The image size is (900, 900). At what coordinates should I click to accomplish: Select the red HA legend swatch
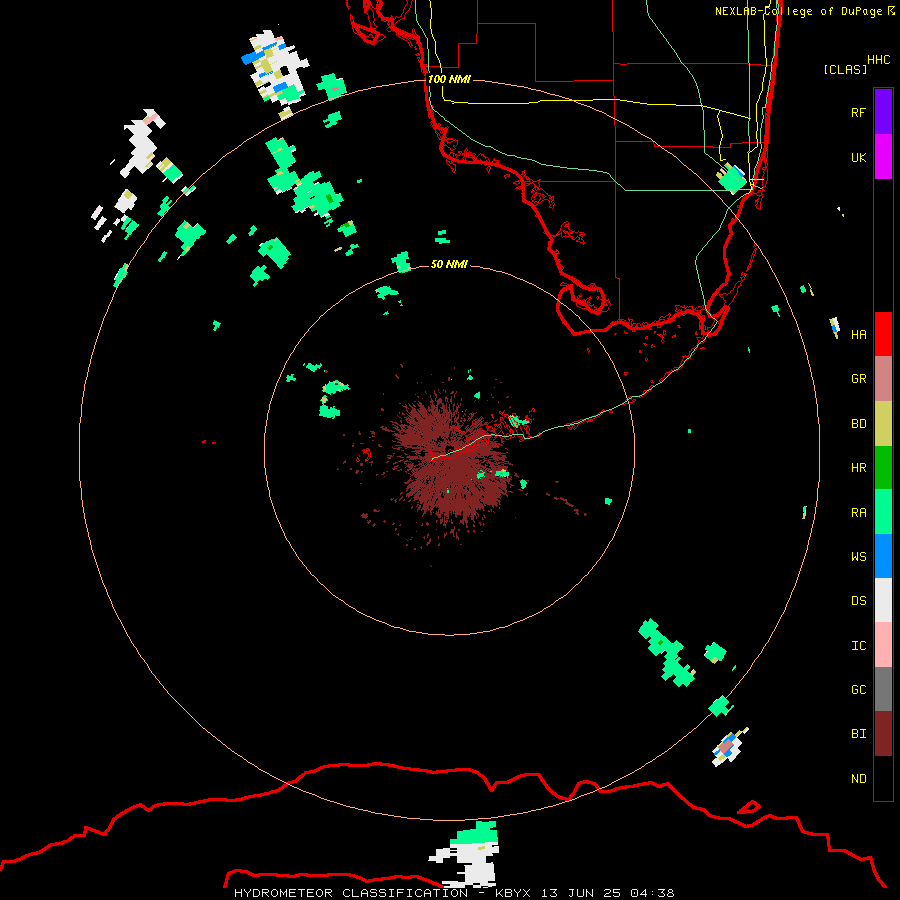pos(883,334)
